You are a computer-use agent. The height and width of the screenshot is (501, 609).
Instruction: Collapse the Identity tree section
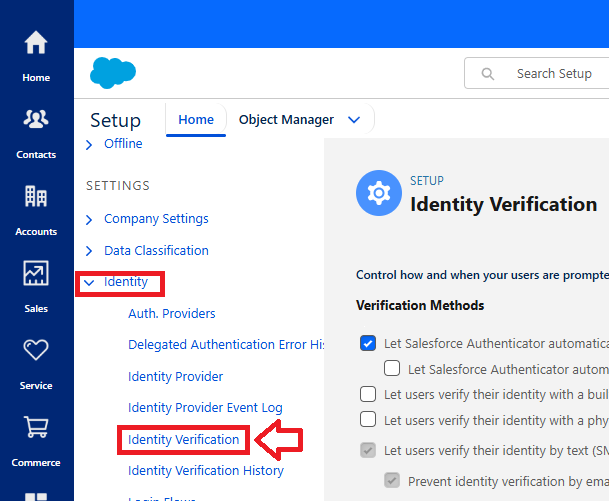89,283
